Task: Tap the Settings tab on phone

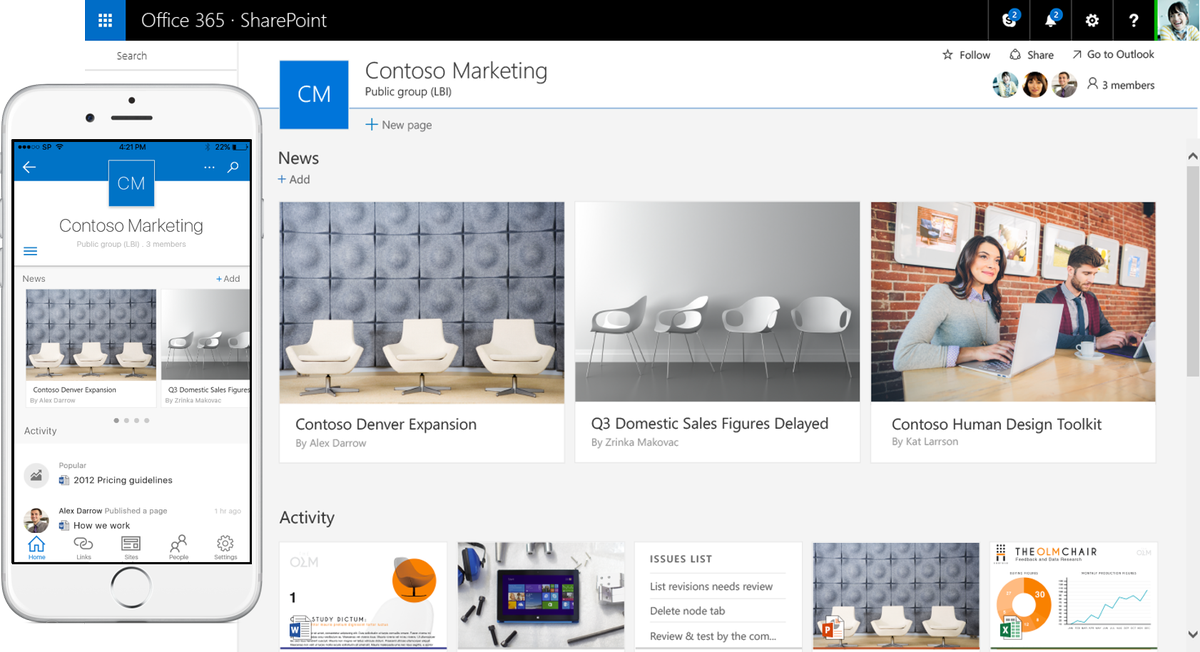Action: [225, 548]
